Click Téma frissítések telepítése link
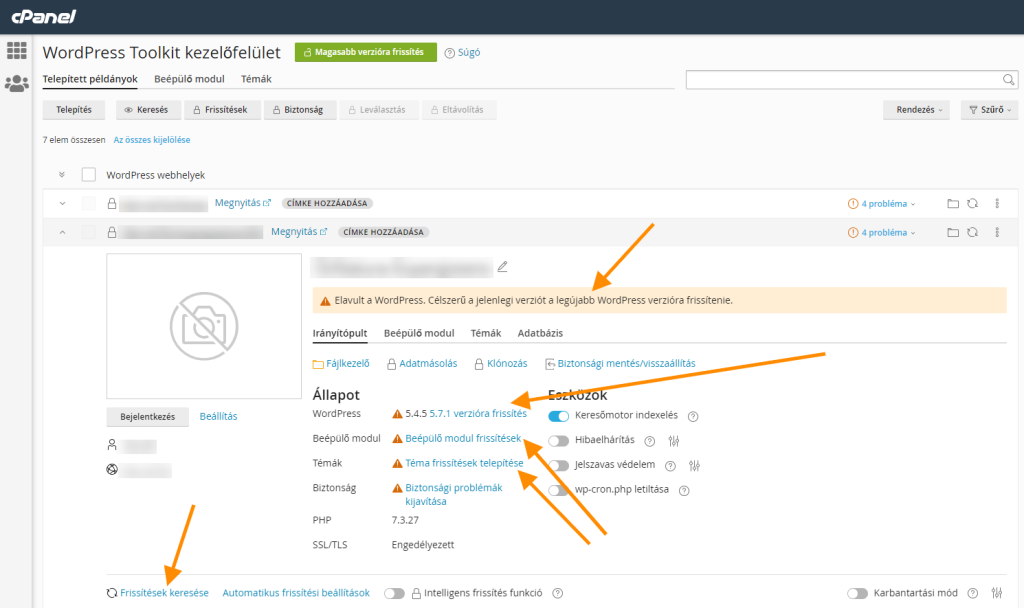 [464, 463]
